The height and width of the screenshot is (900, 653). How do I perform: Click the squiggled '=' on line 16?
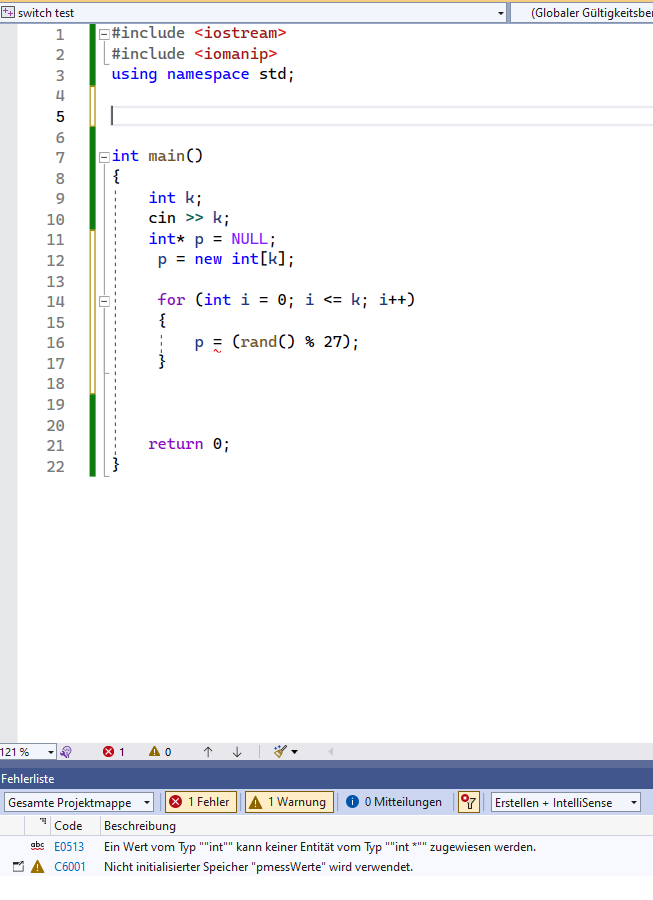[217, 343]
